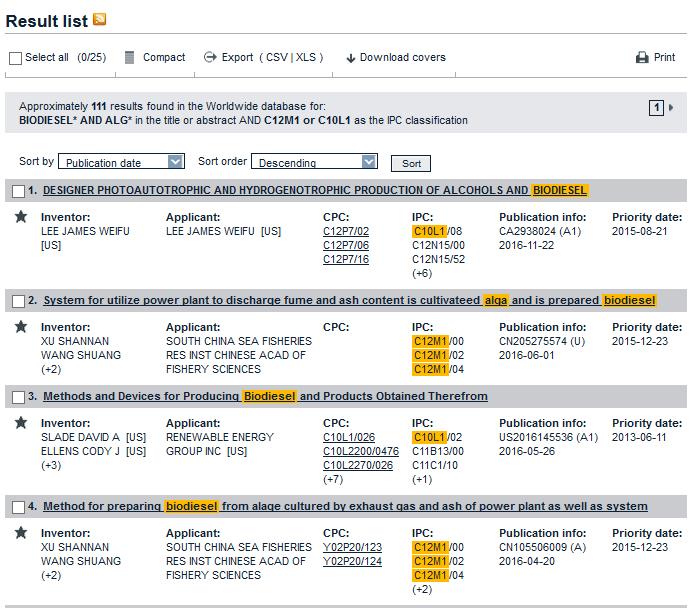Check the box for result 3

click(18, 397)
